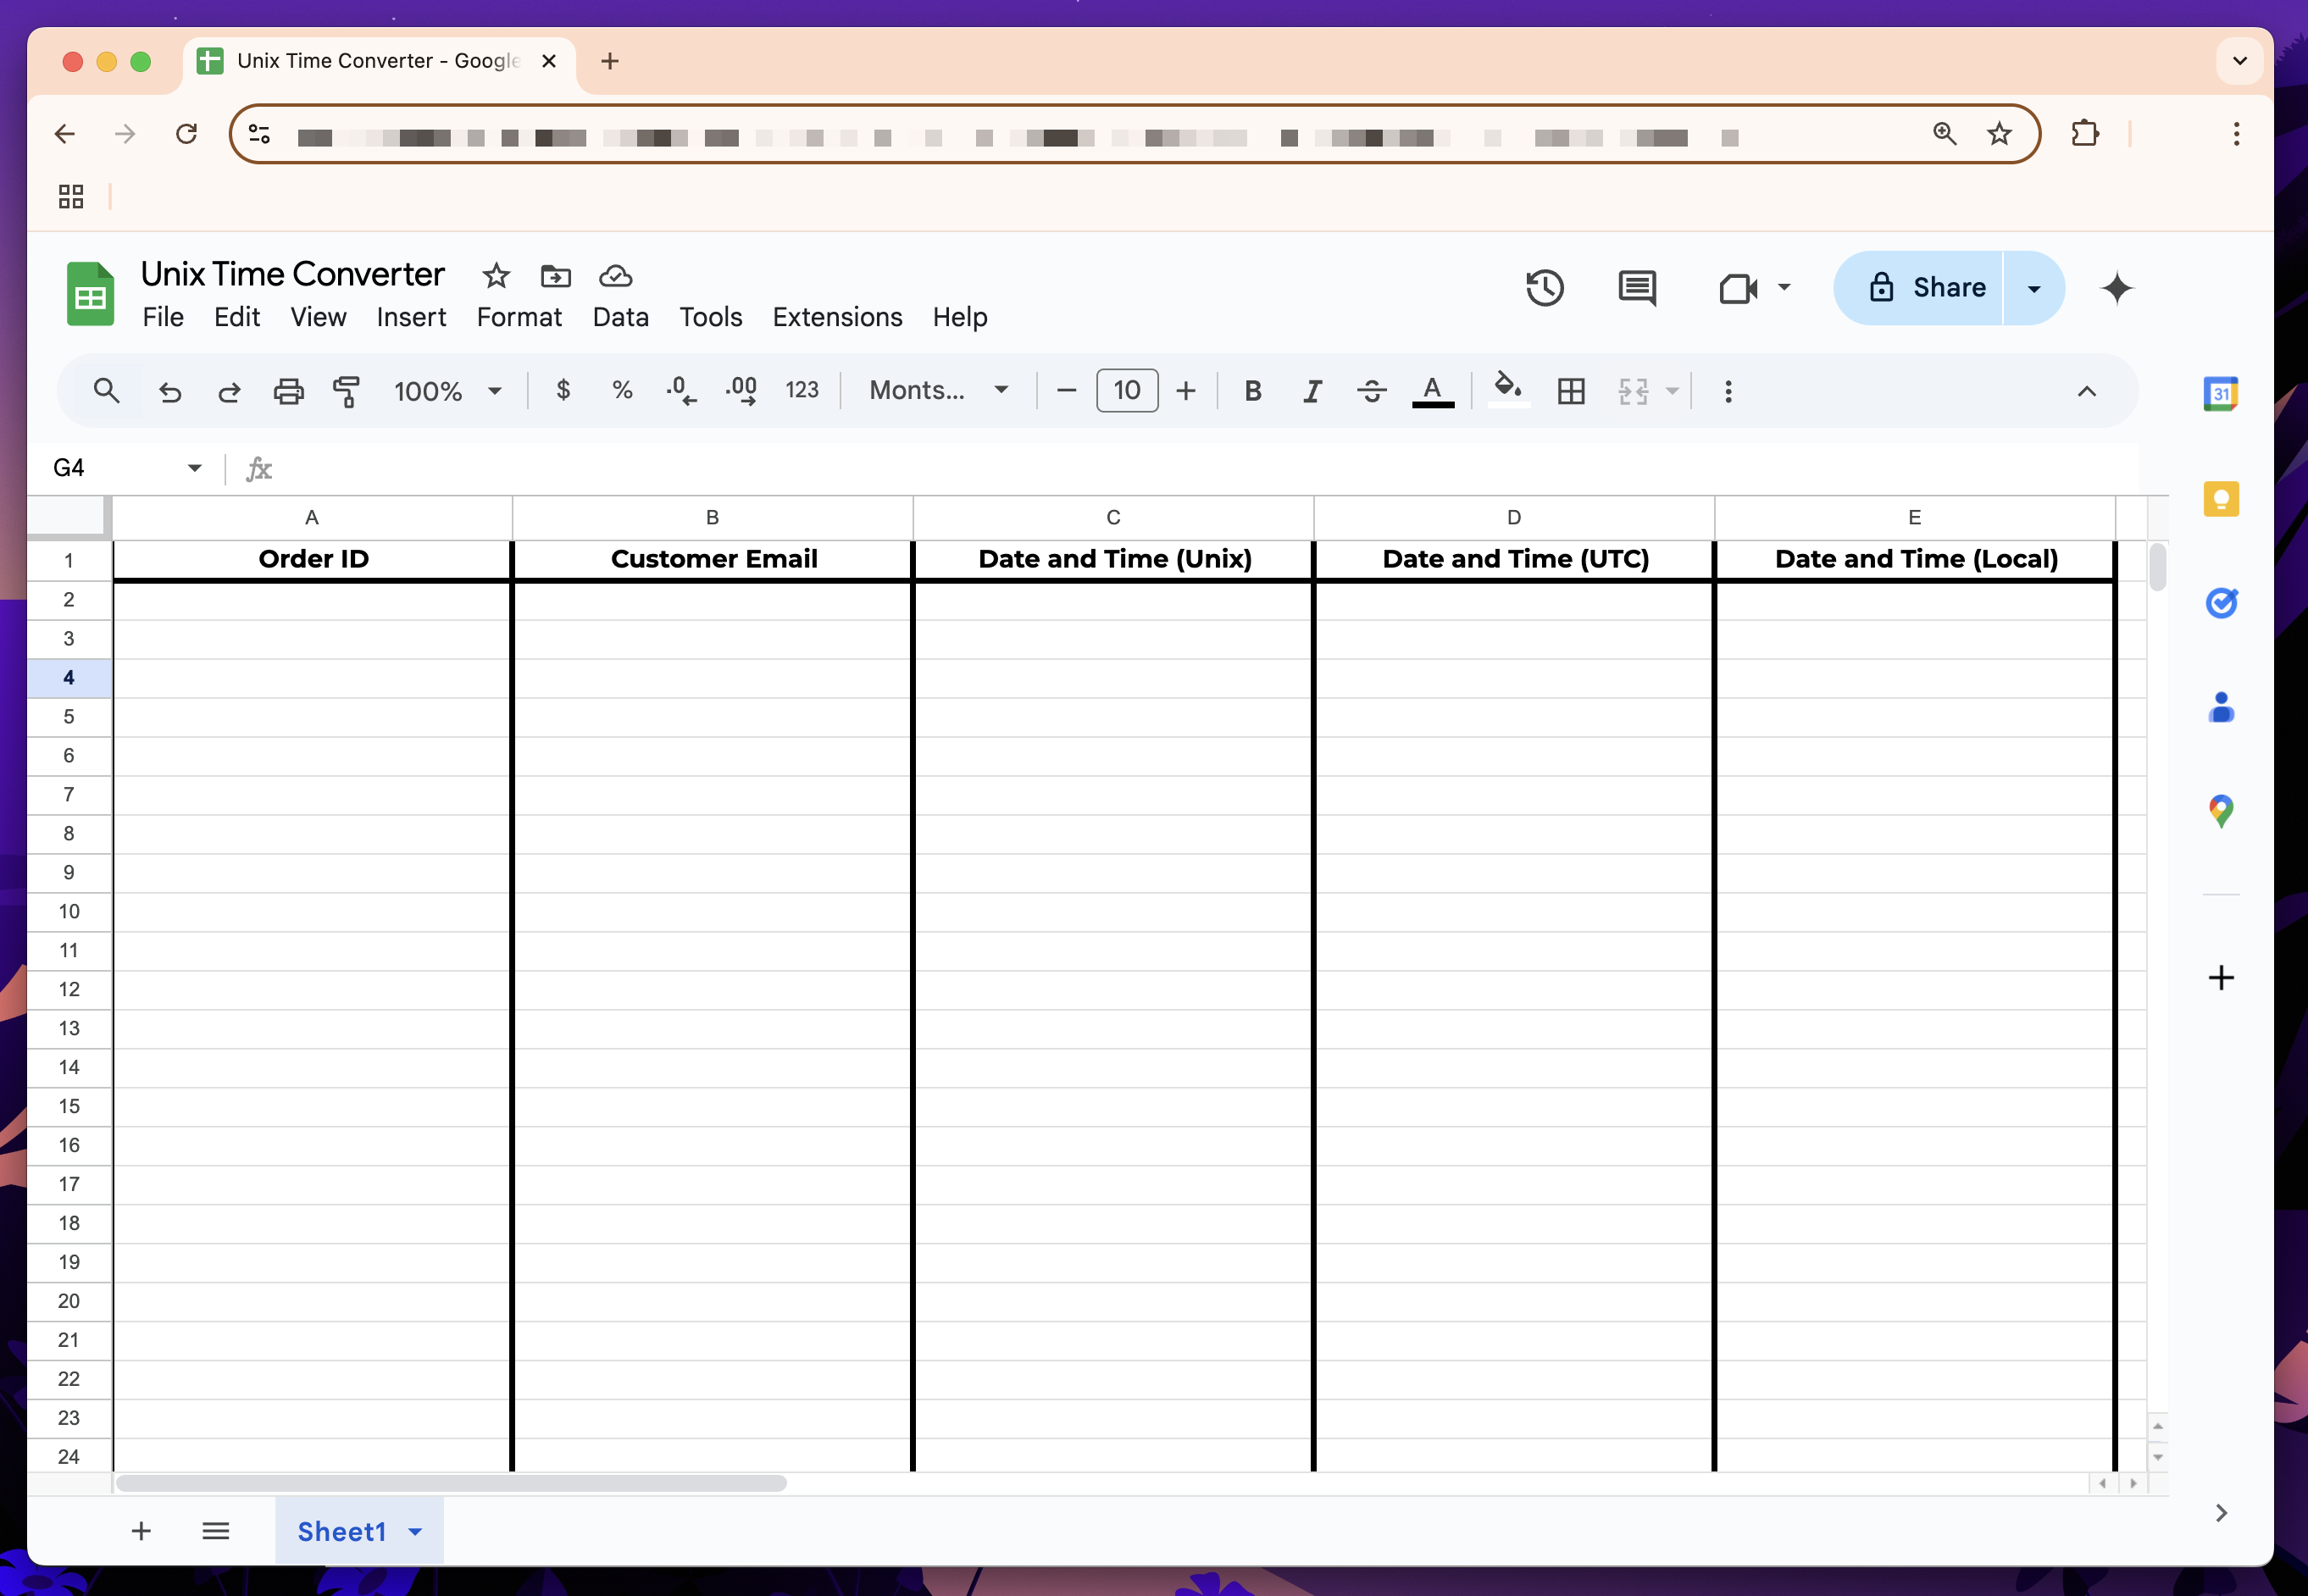Viewport: 2308px width, 1596px height.
Task: Open the Format menu
Action: (518, 317)
